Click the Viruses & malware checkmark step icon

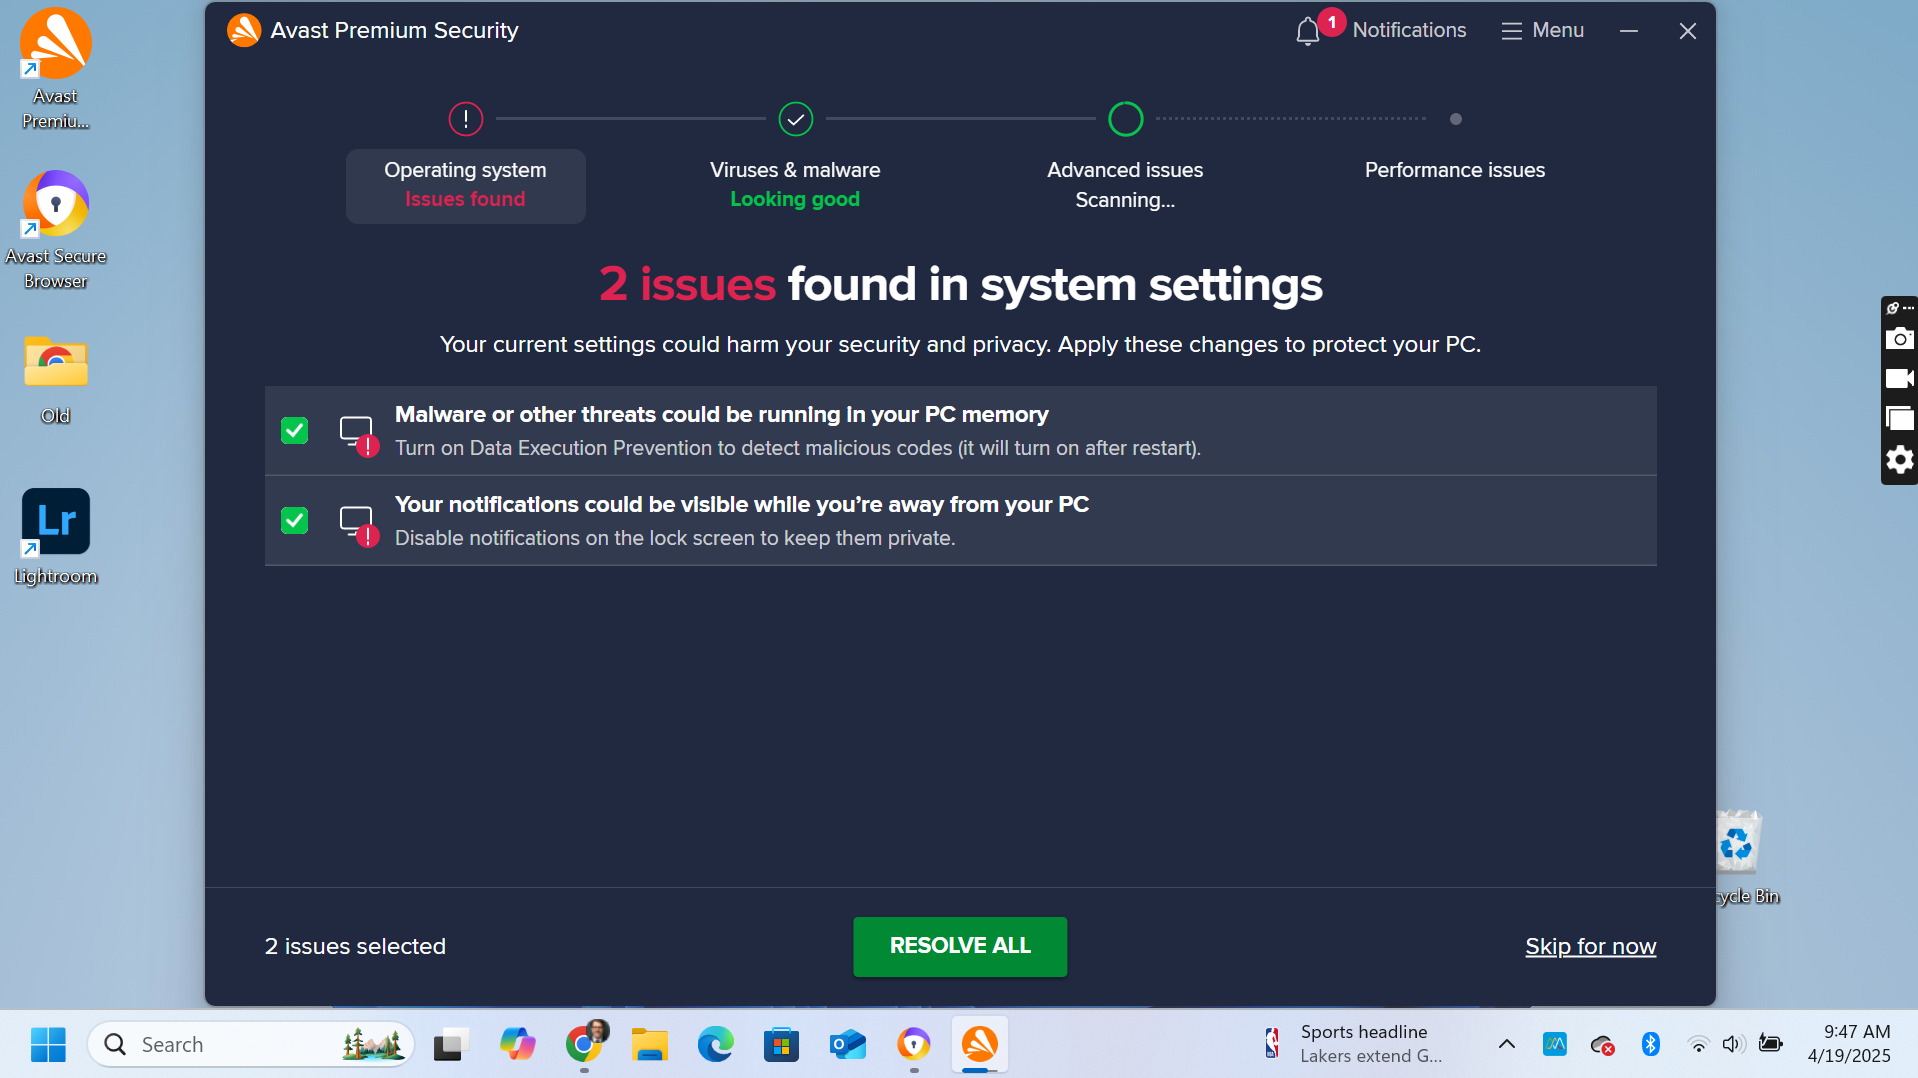click(795, 119)
